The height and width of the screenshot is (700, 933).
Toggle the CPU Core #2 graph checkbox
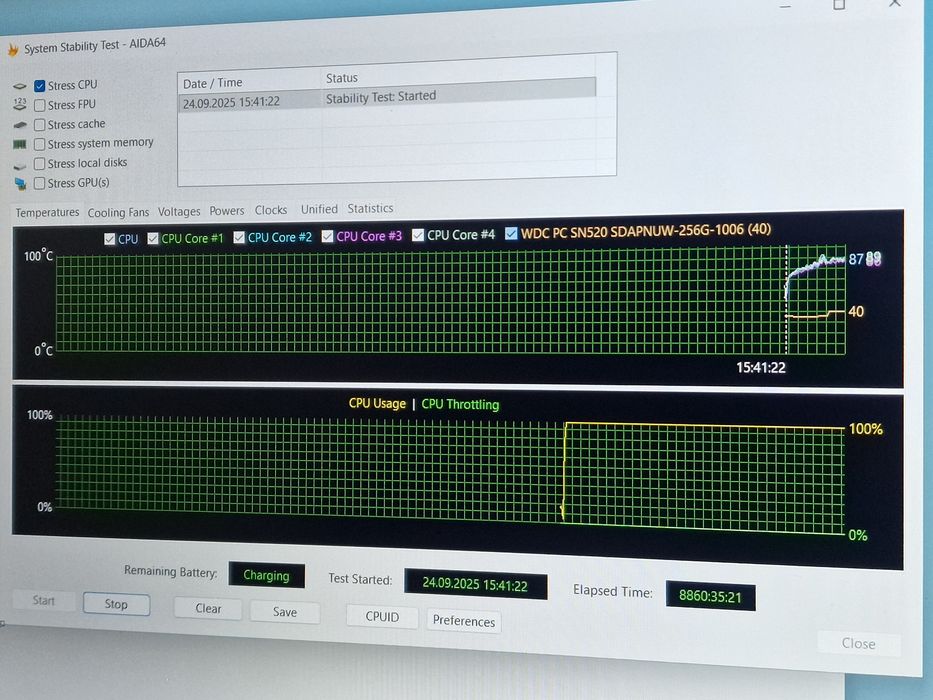(239, 238)
